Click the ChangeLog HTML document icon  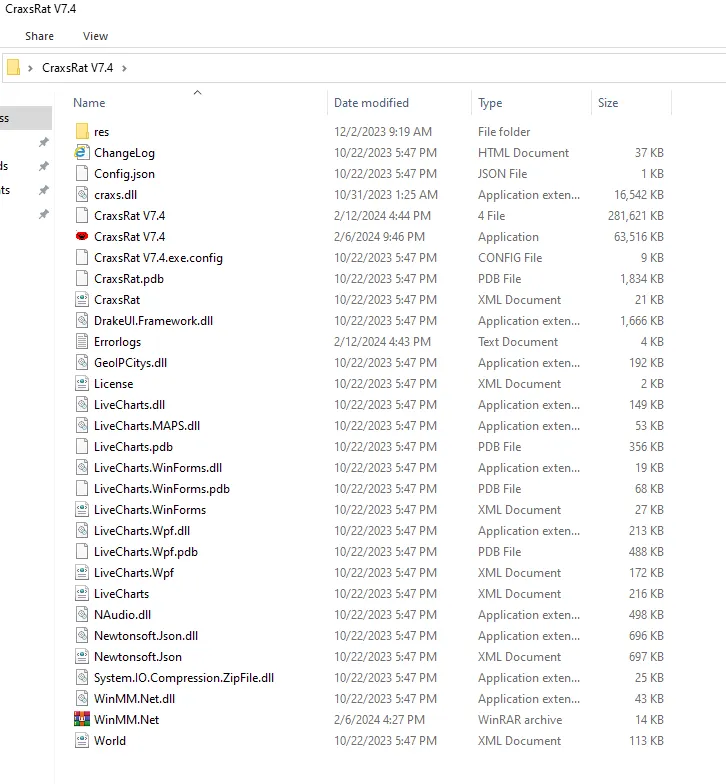82,153
